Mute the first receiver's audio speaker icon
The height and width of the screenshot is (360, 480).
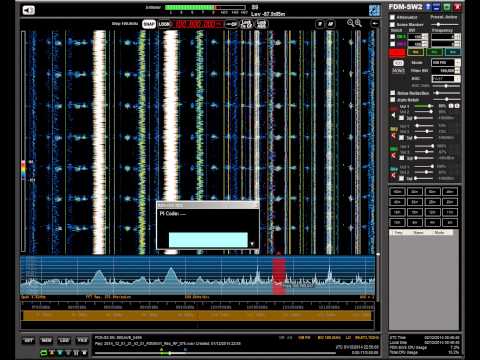(x=394, y=116)
